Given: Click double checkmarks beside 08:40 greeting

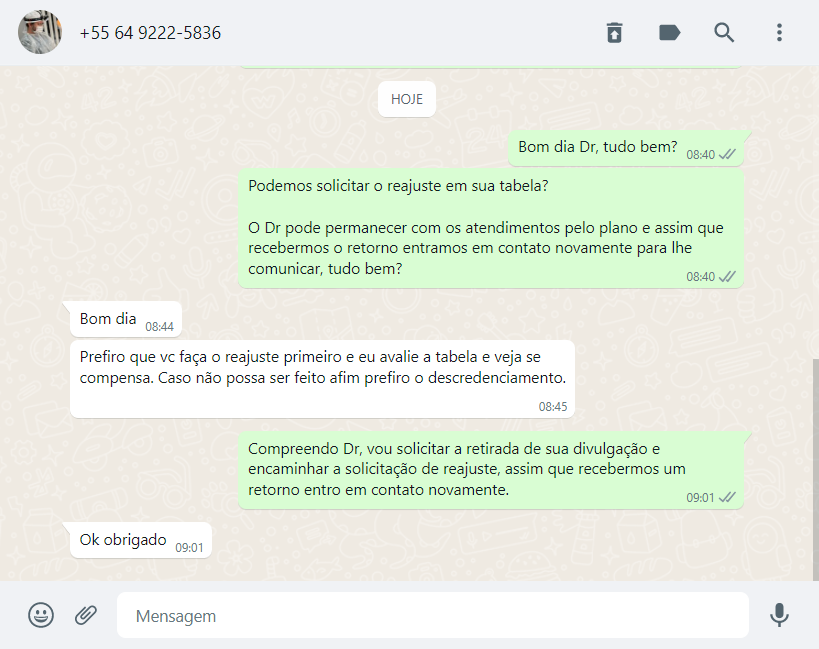Looking at the screenshot, I should point(727,155).
